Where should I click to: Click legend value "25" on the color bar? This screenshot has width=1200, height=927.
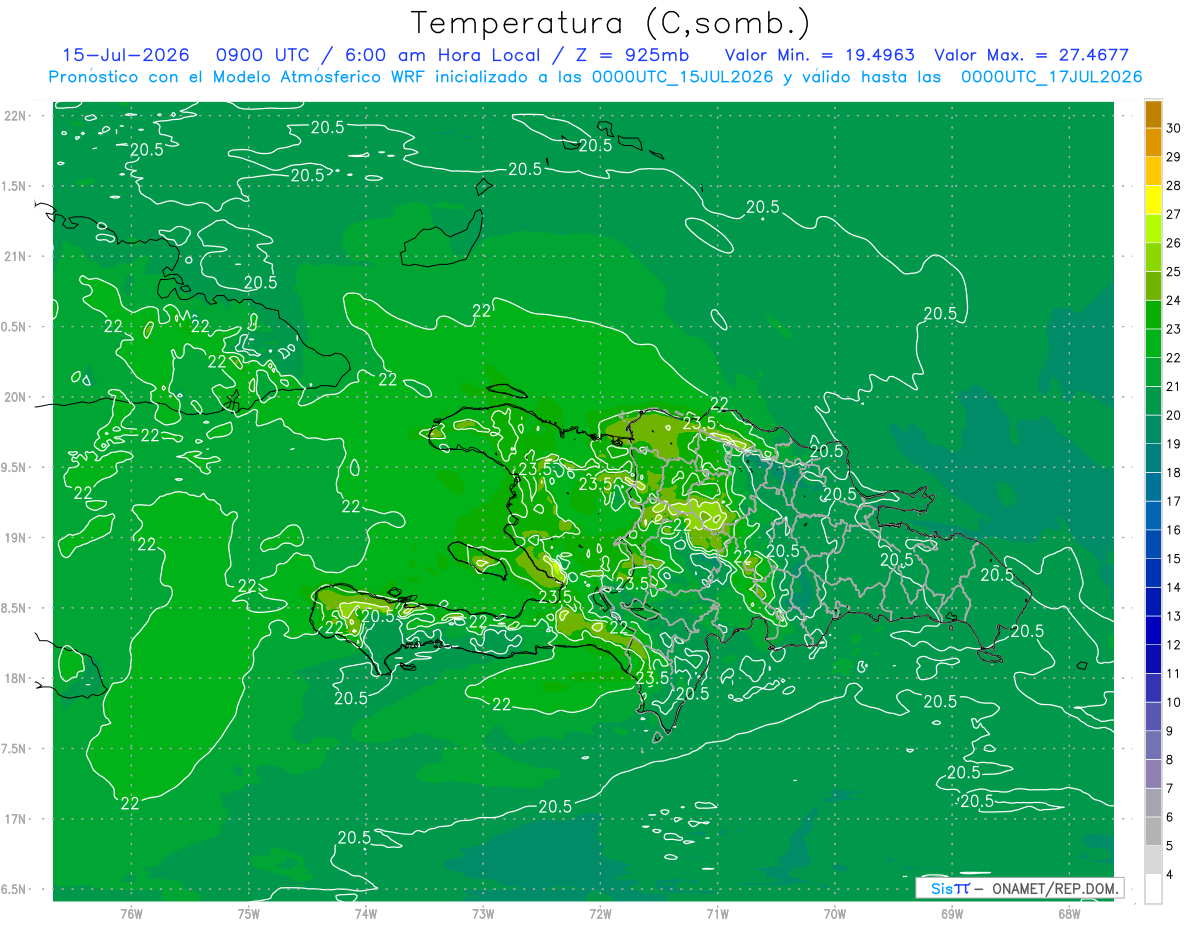(x=1174, y=272)
